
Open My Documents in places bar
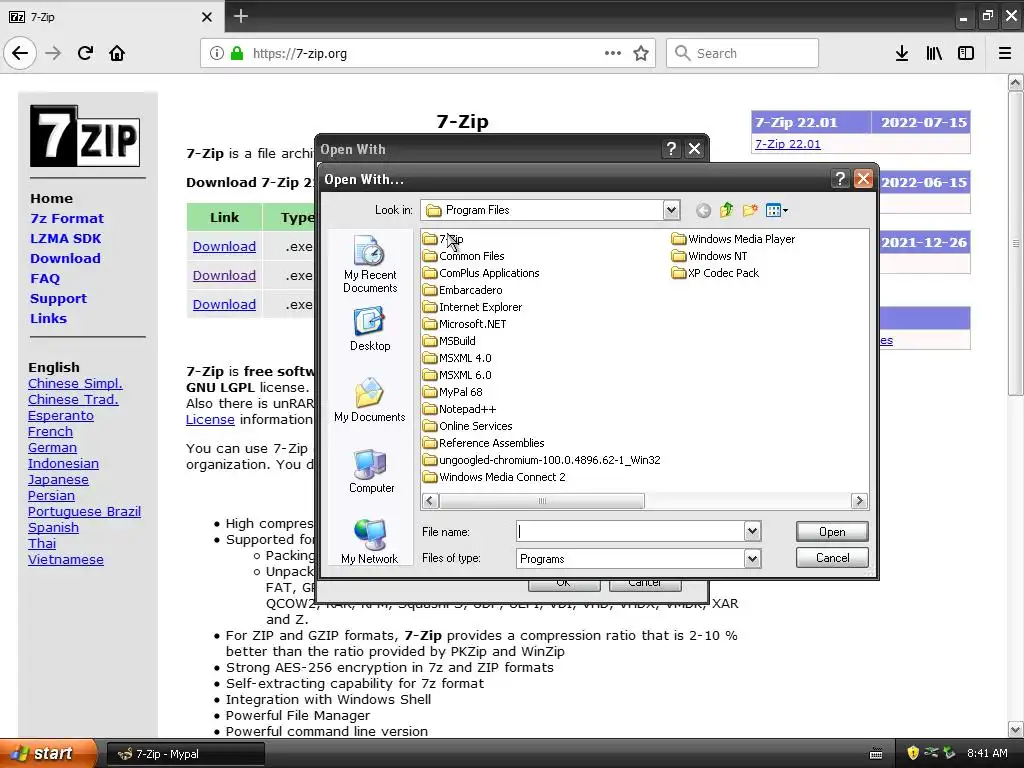[370, 400]
